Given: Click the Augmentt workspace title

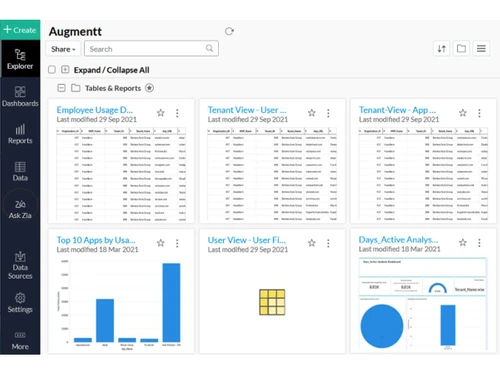Looking at the screenshot, I should click(75, 32).
